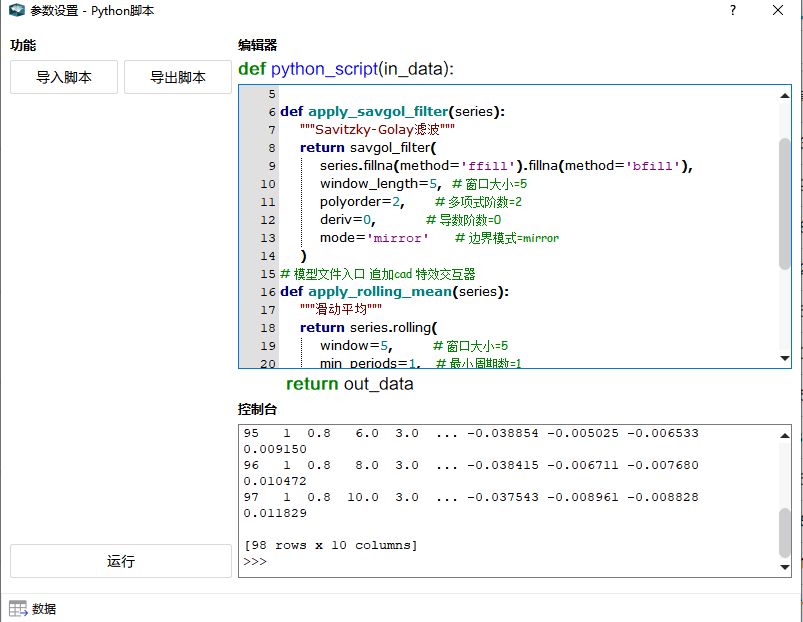The height and width of the screenshot is (622, 803).
Task: Click the help question mark button
Action: click(733, 10)
